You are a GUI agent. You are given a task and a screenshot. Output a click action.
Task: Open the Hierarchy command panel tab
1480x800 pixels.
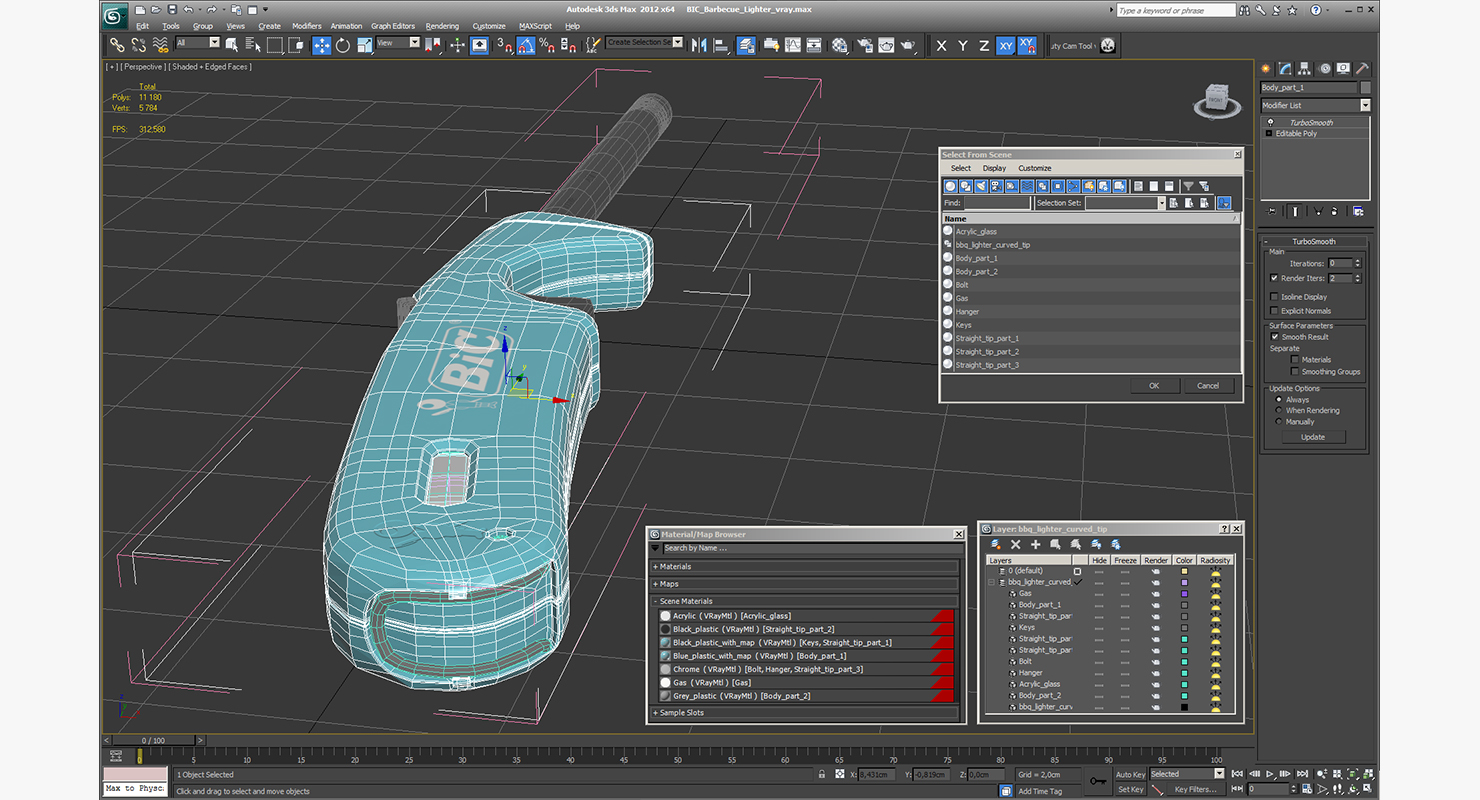click(1306, 69)
